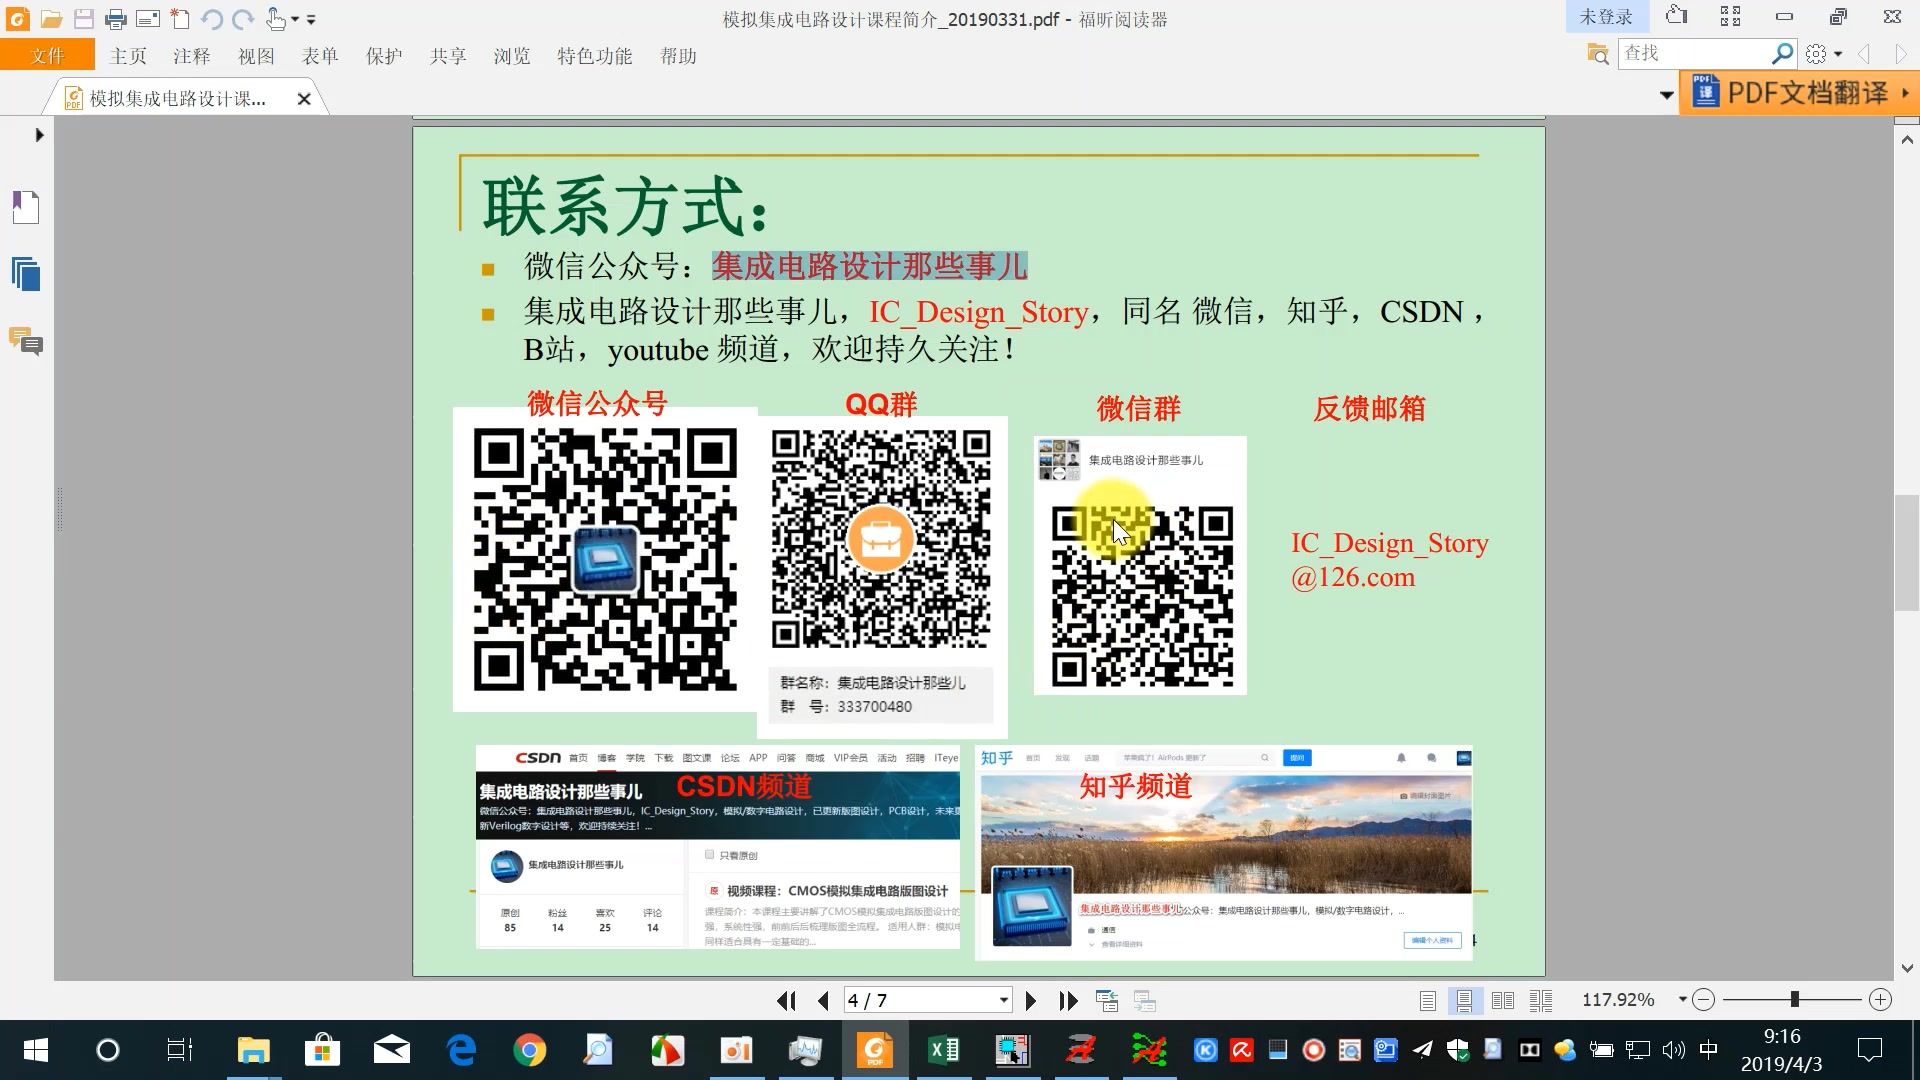Open the 特色功能 ribbon tab
This screenshot has height=1080, width=1920.
595,56
